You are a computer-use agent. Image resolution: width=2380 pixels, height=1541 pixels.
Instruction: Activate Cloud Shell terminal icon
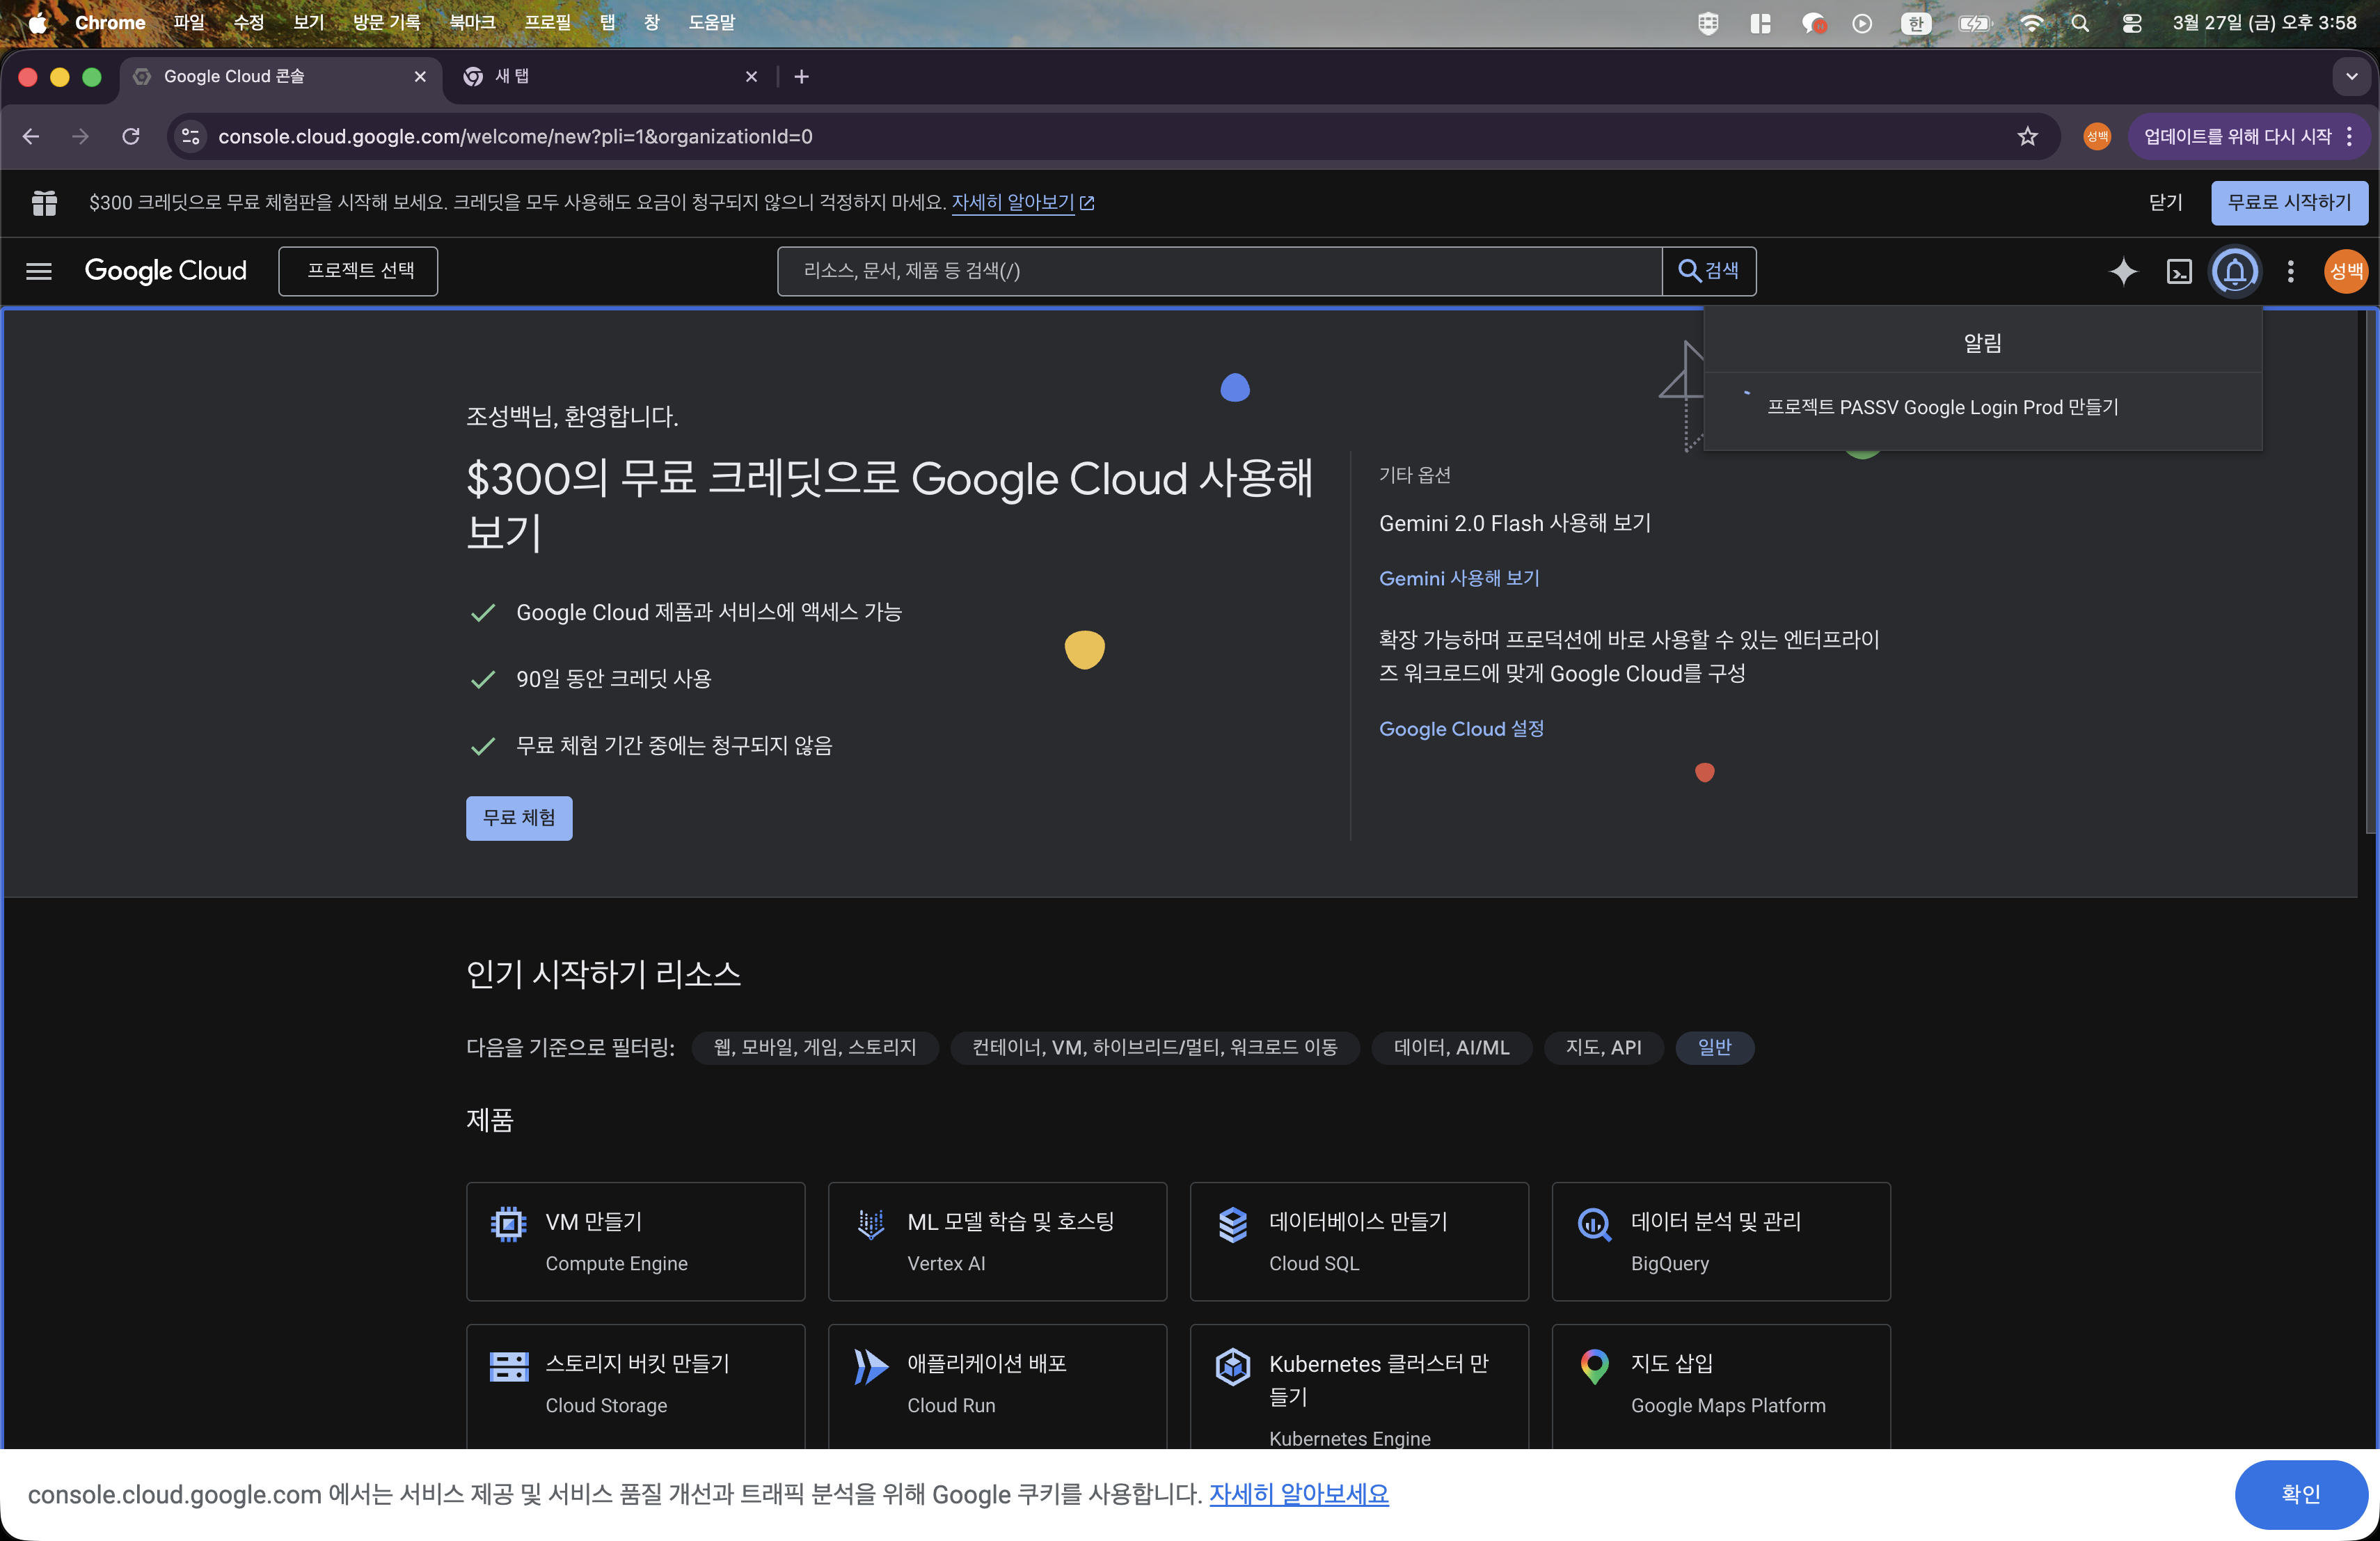point(2179,271)
